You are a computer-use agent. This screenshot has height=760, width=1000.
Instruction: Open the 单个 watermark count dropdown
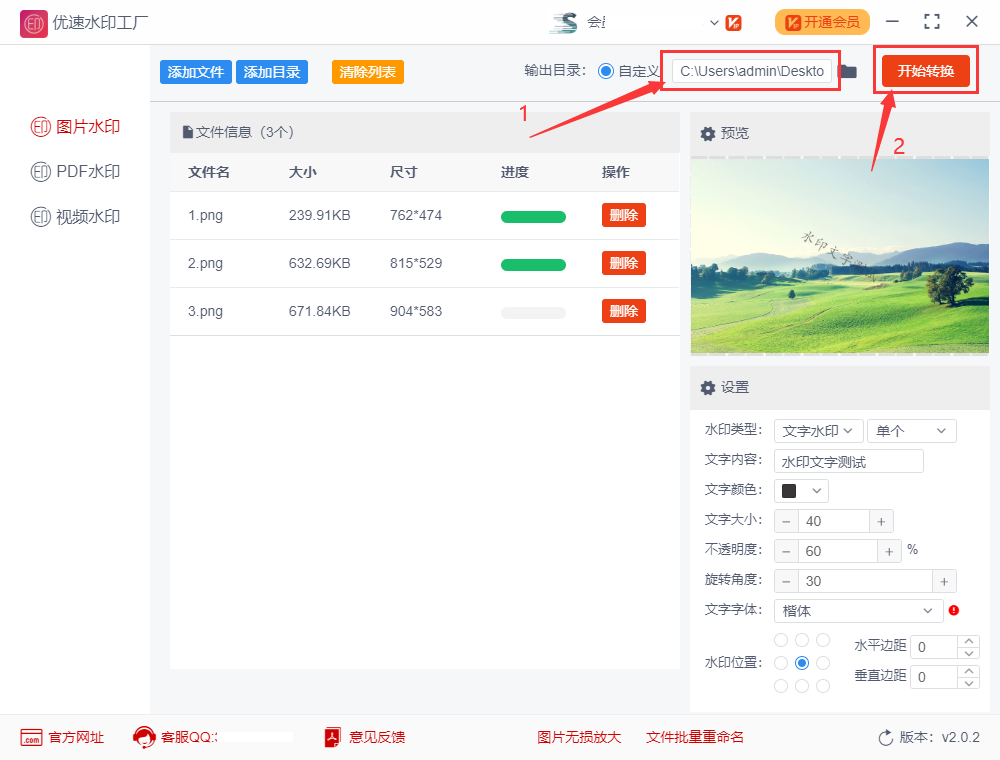(911, 431)
